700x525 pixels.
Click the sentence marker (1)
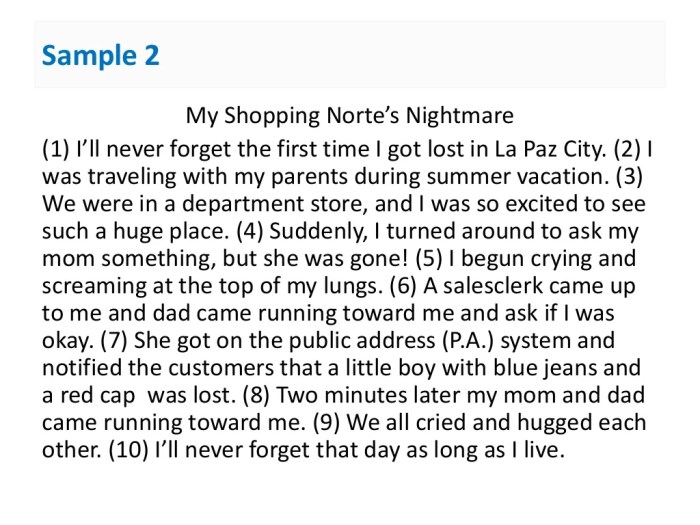56,151
